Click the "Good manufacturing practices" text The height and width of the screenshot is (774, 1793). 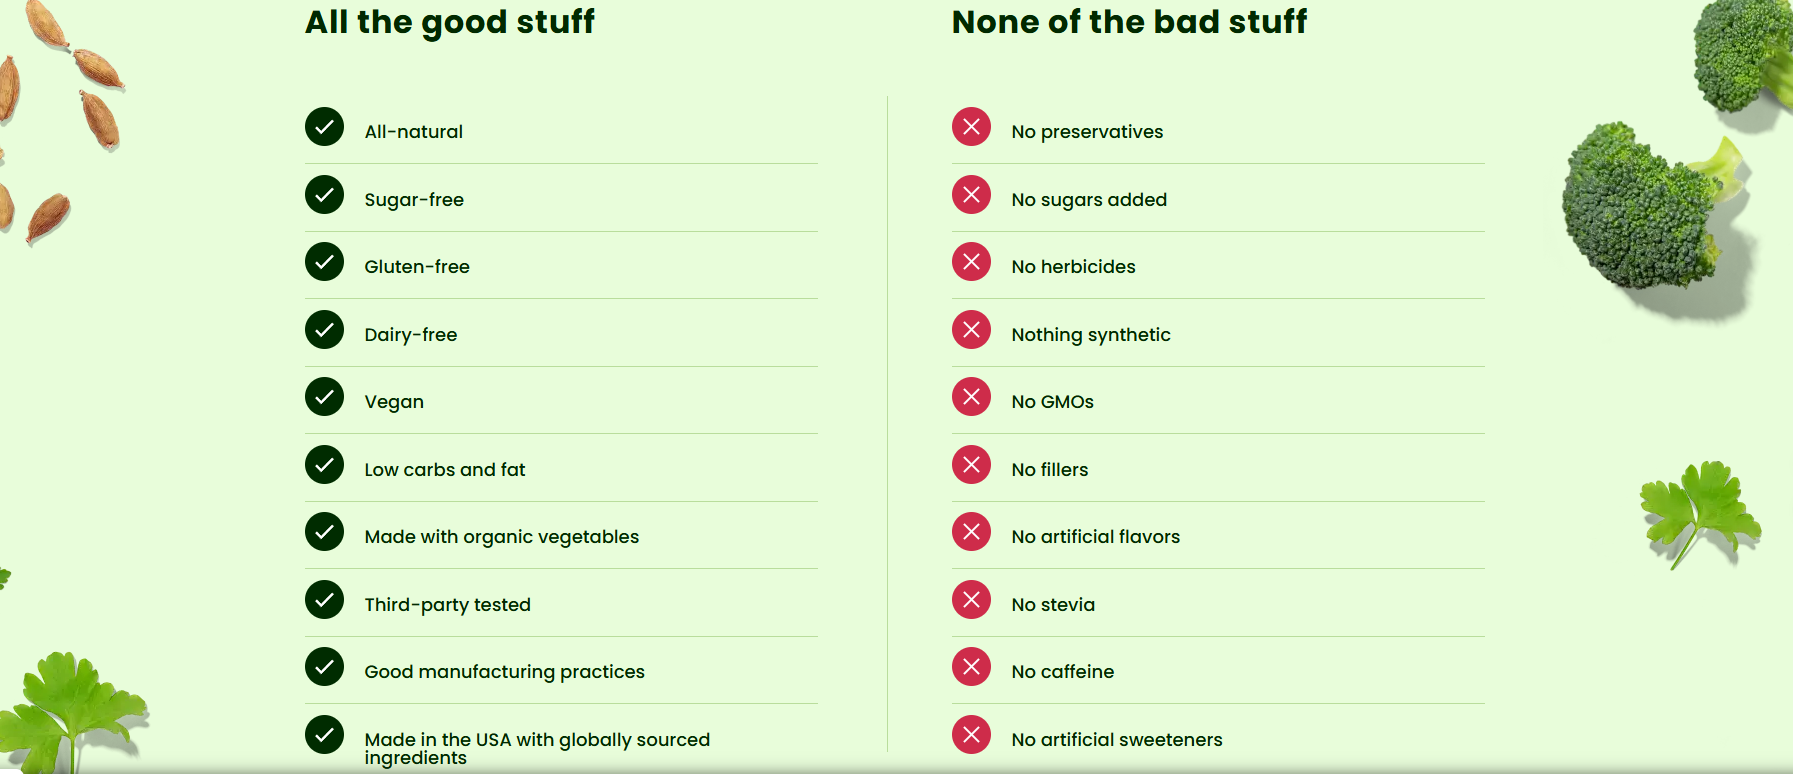point(504,672)
